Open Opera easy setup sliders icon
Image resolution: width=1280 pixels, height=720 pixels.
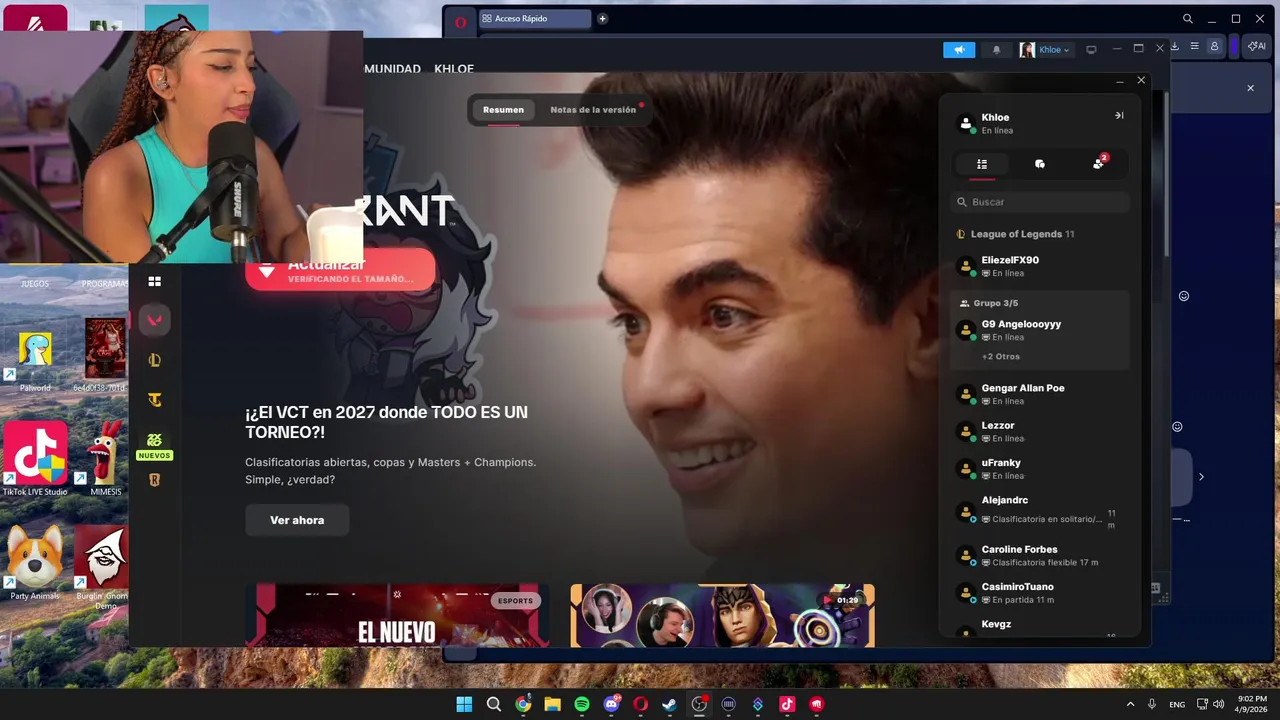pyautogui.click(x=1194, y=46)
